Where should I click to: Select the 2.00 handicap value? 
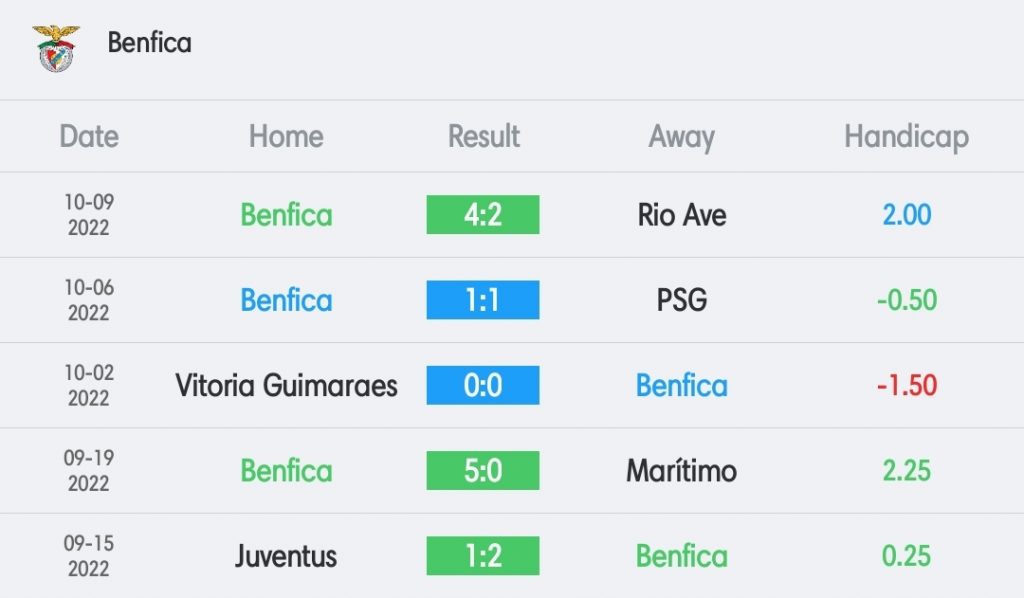click(906, 215)
